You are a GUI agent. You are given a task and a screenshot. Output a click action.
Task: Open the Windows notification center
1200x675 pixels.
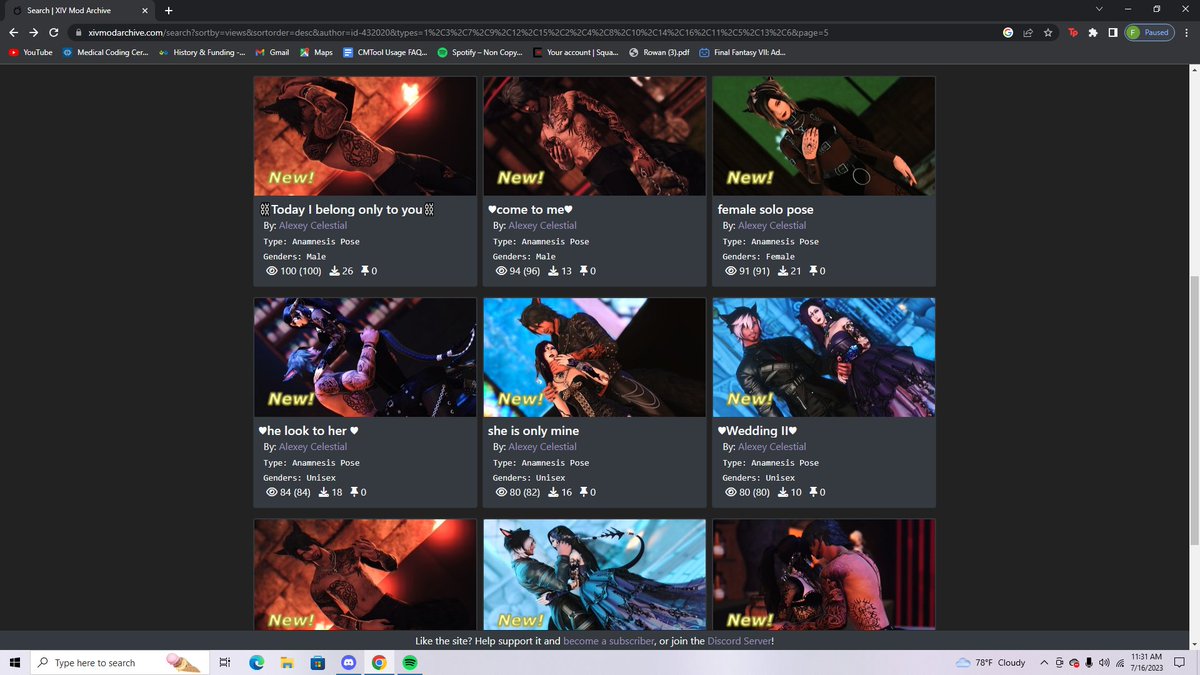click(x=1180, y=663)
